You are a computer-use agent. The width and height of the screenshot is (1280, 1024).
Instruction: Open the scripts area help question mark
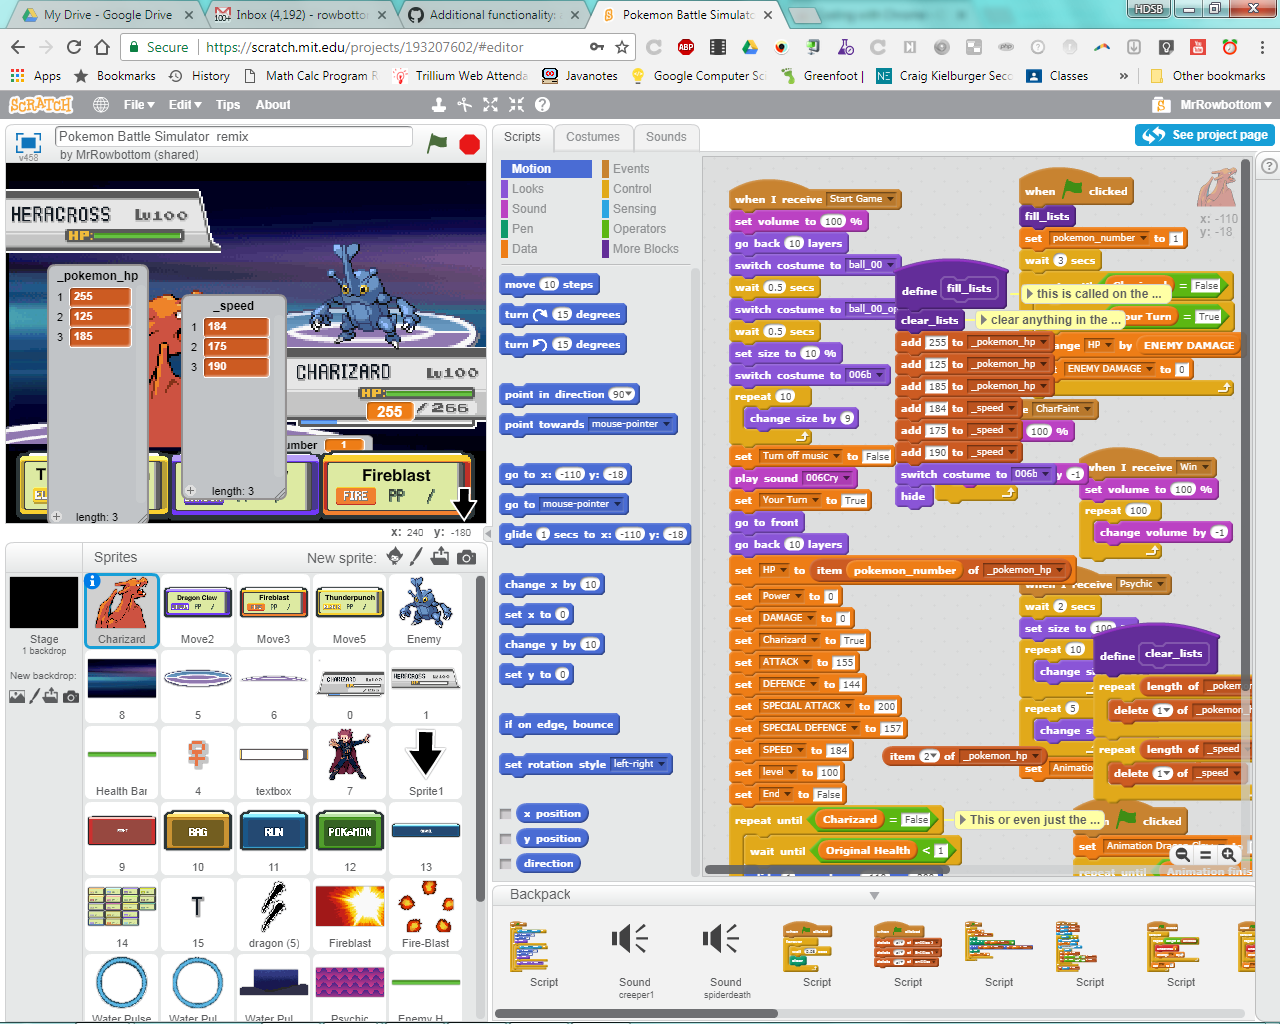click(1269, 166)
